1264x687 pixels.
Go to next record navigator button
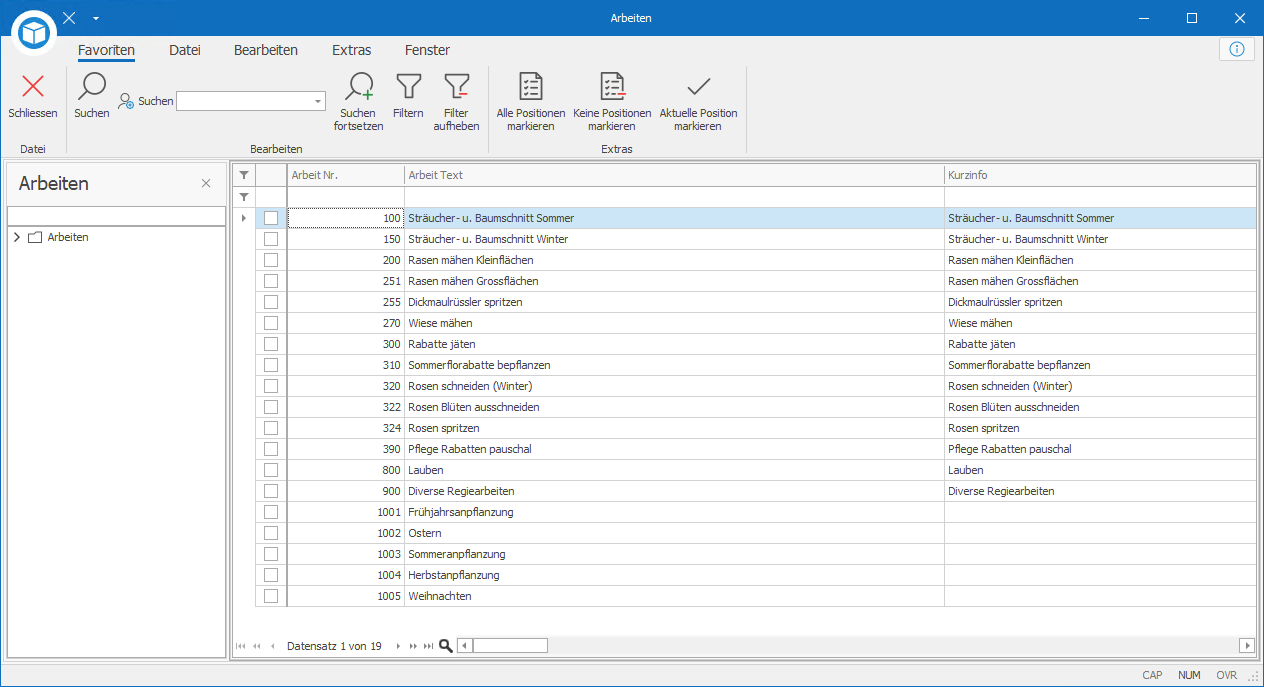[397, 646]
